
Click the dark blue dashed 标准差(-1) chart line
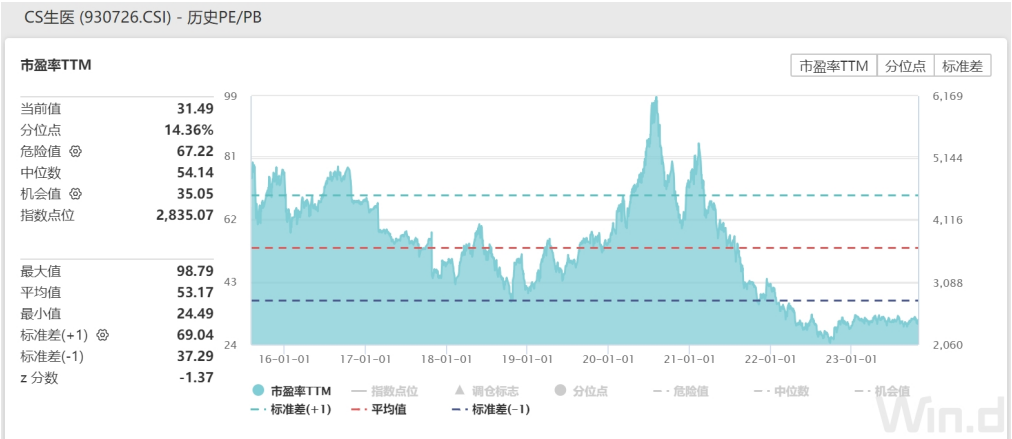(x=584, y=301)
